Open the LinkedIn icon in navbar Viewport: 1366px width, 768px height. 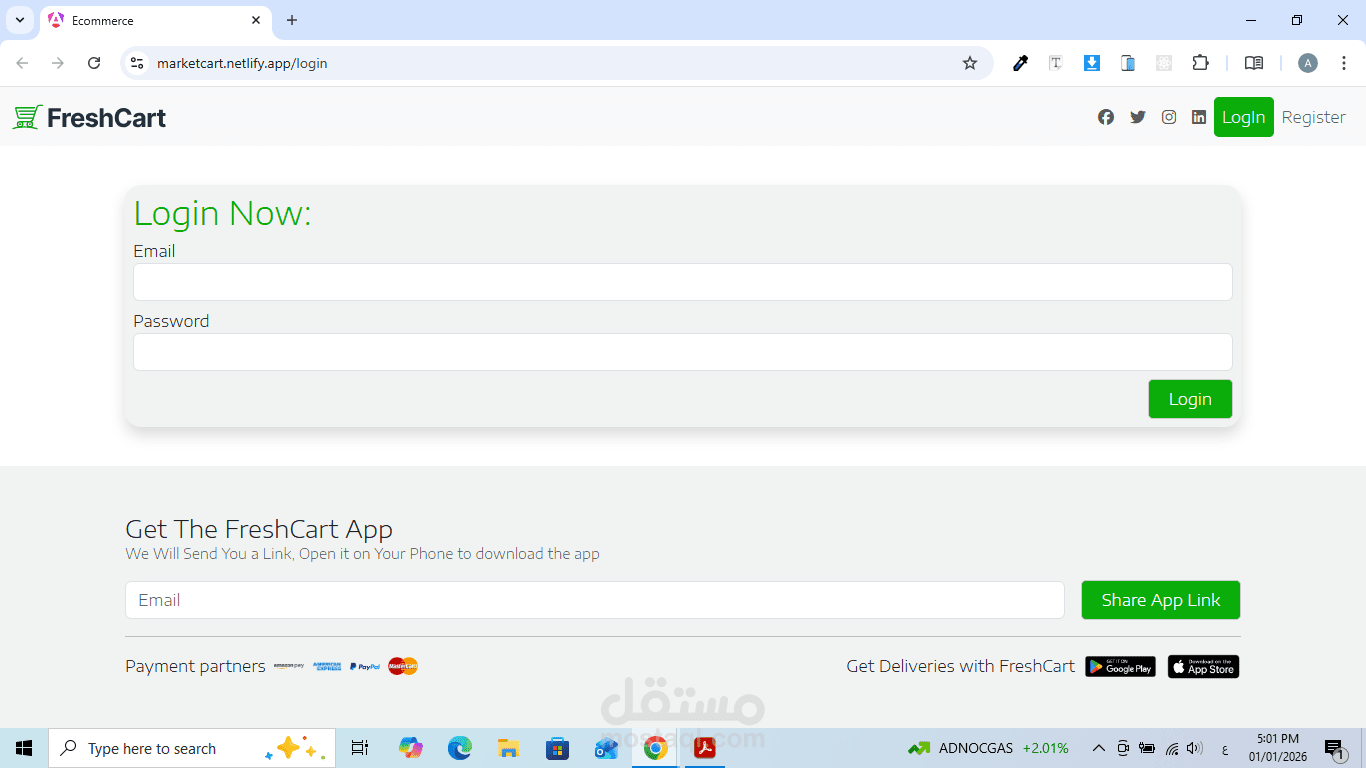(1199, 117)
